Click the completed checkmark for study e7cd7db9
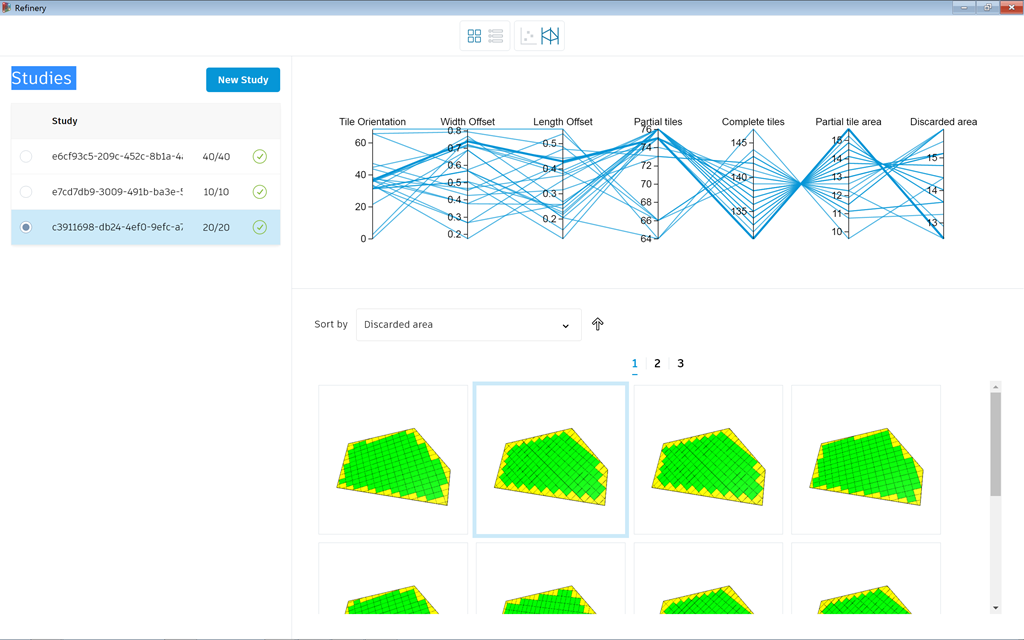This screenshot has height=640, width=1024. tap(260, 192)
